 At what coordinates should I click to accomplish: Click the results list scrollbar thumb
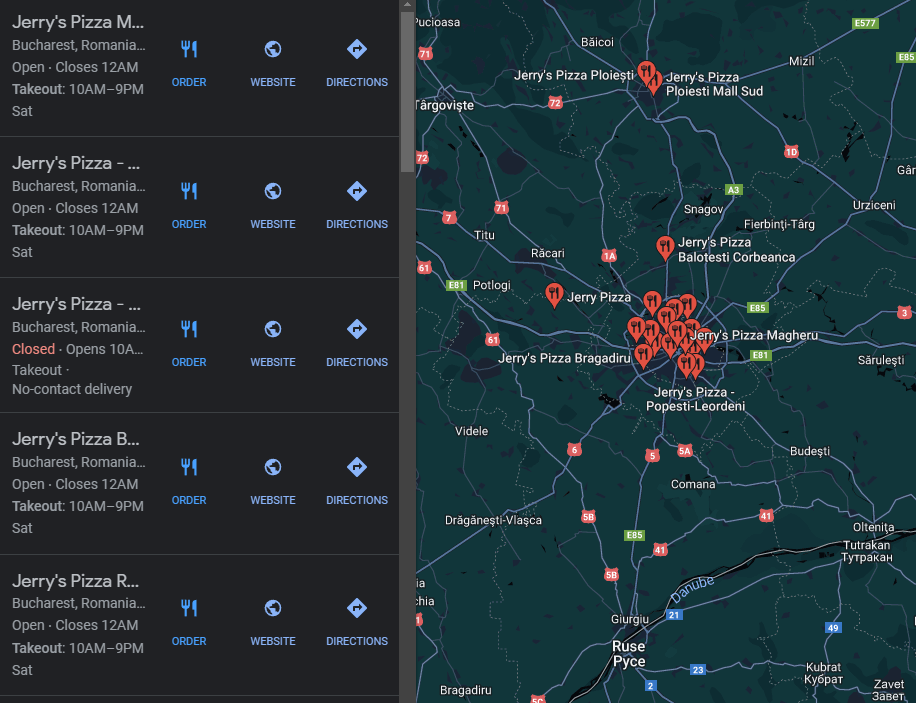(407, 92)
